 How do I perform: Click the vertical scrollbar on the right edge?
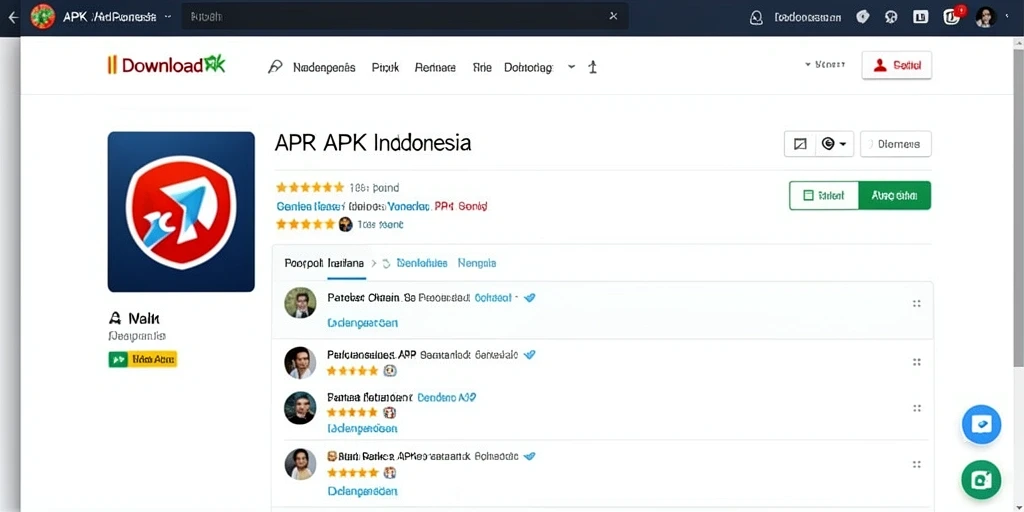coord(1018,202)
